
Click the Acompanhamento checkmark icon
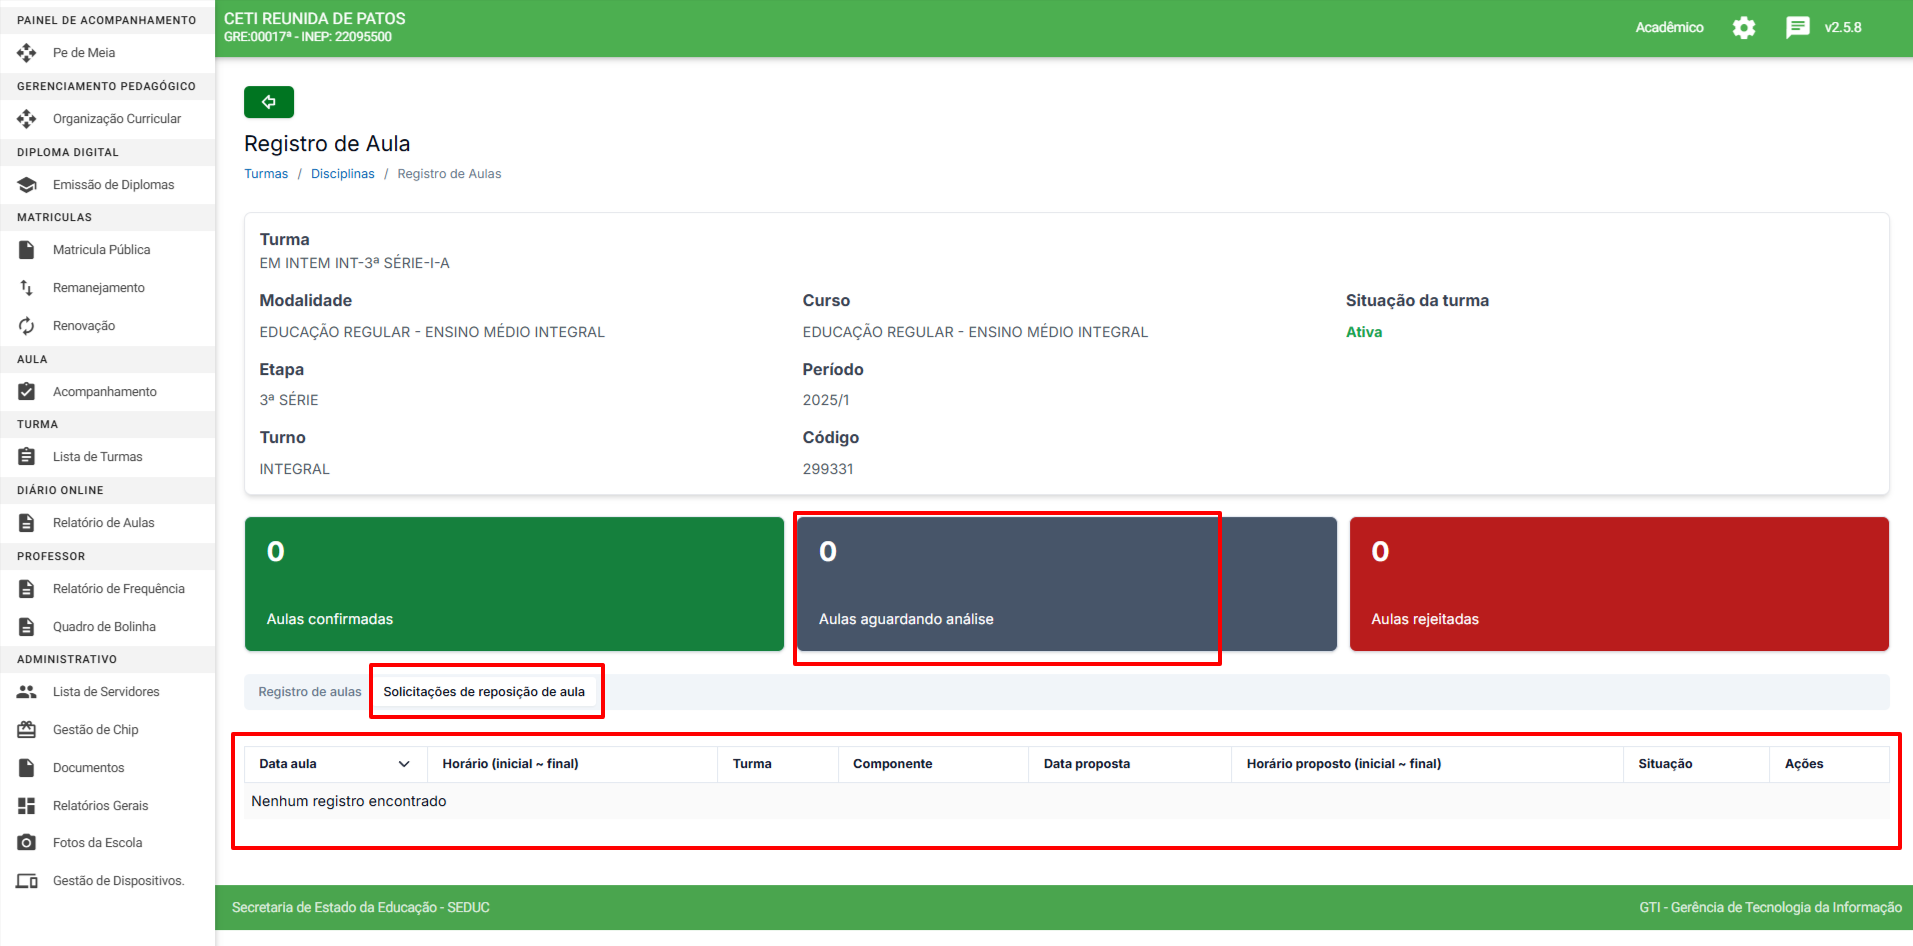(x=27, y=392)
